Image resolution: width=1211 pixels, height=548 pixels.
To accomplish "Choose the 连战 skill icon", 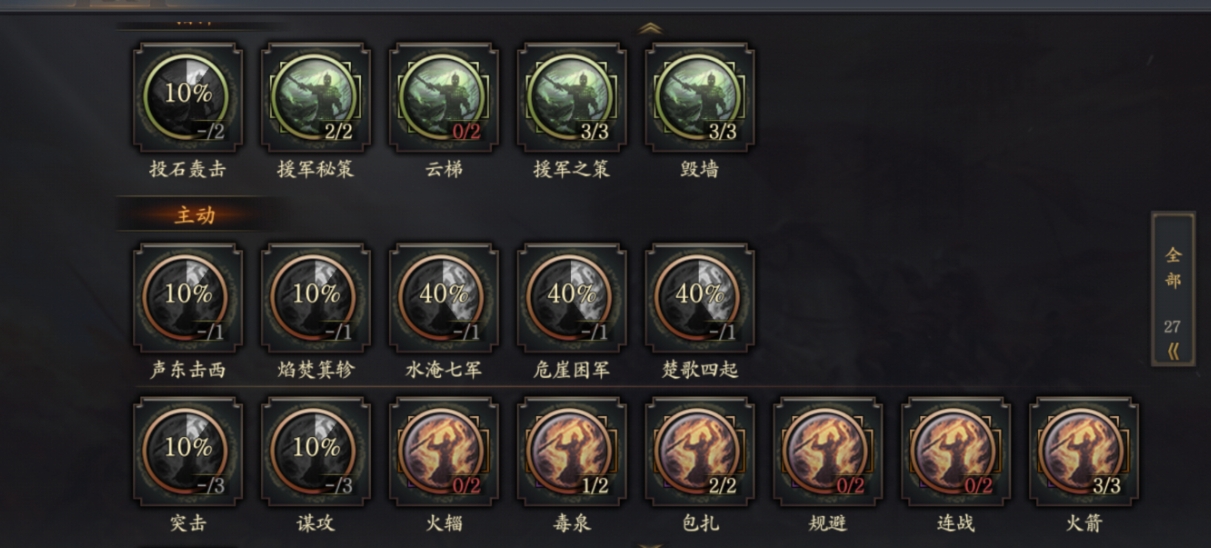I will [x=956, y=452].
